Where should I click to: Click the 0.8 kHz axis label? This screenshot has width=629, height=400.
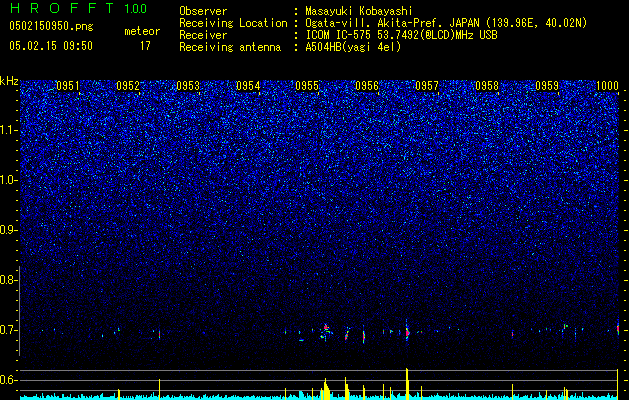point(8,280)
